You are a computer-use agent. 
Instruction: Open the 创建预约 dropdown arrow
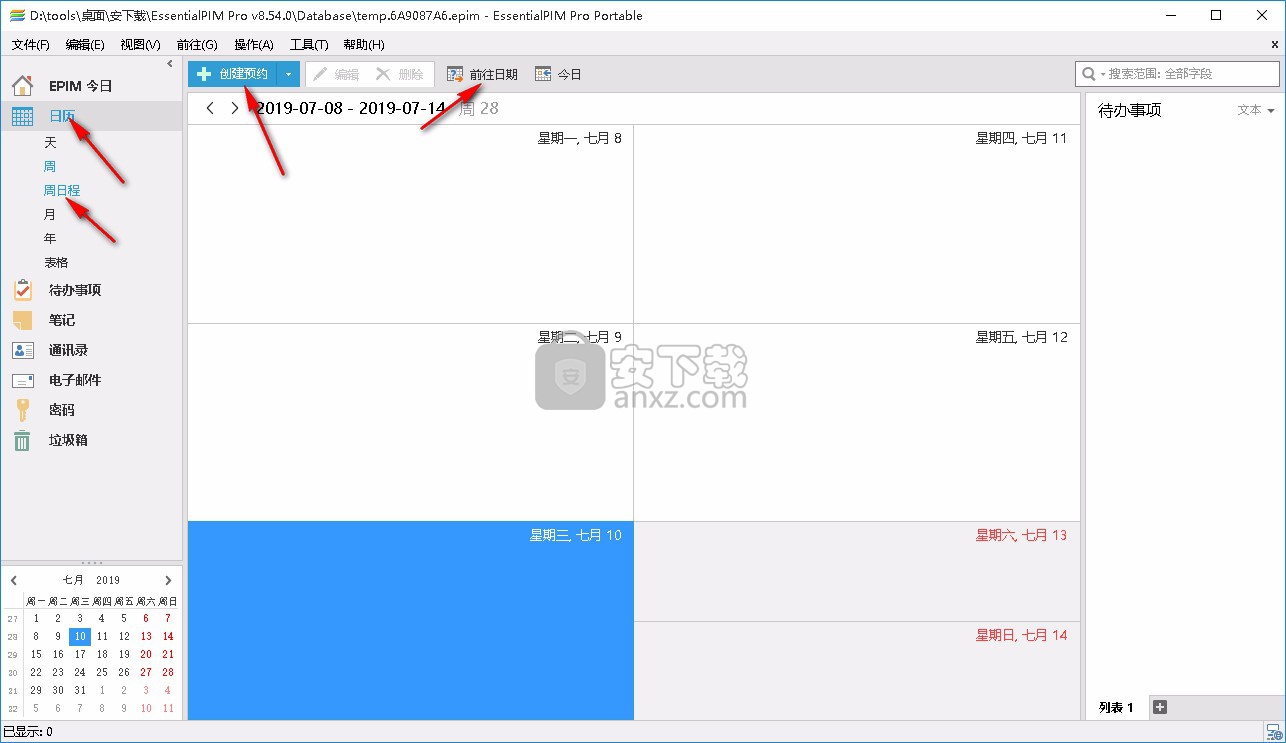coord(288,74)
